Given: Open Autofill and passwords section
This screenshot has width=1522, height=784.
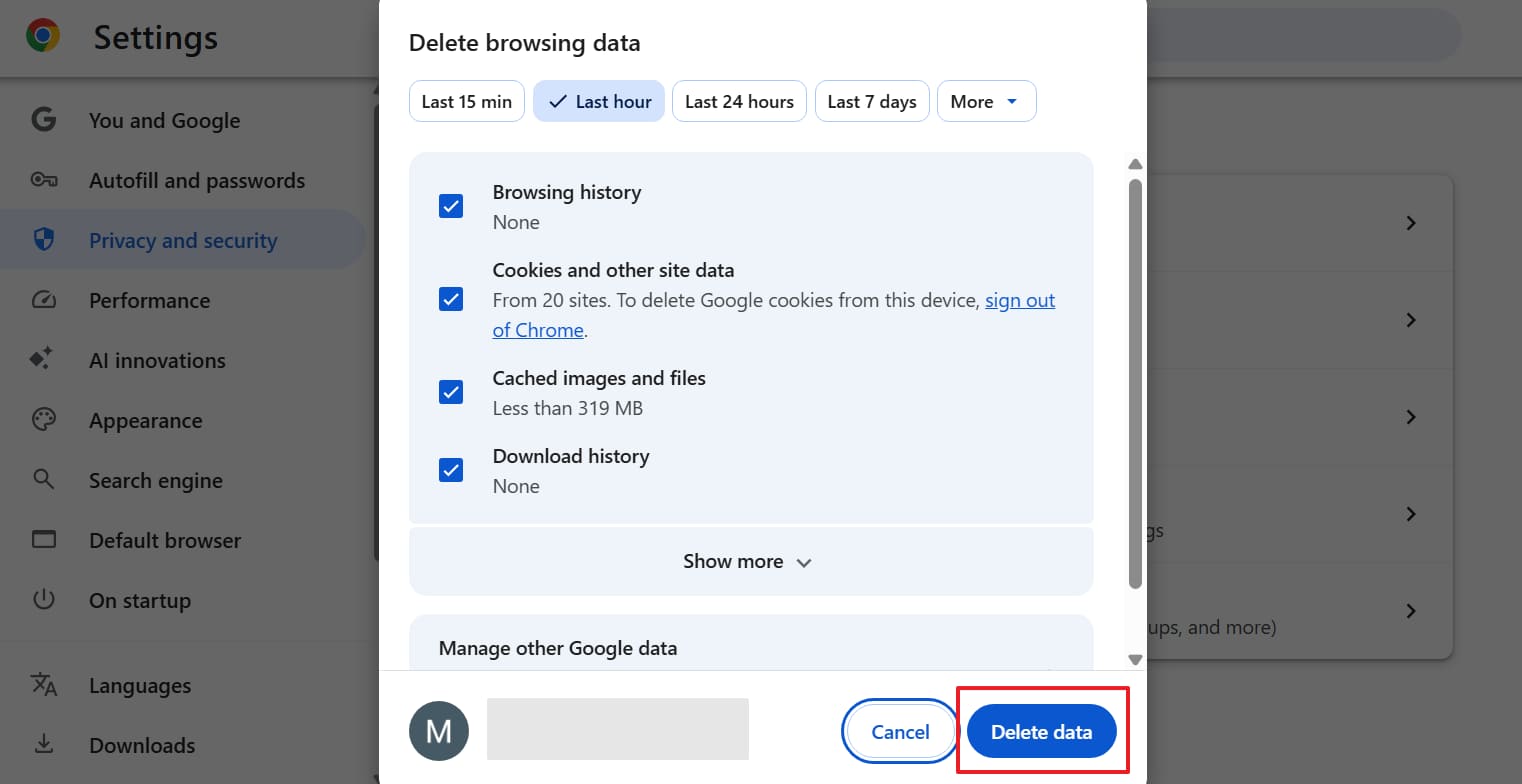Looking at the screenshot, I should (184, 180).
